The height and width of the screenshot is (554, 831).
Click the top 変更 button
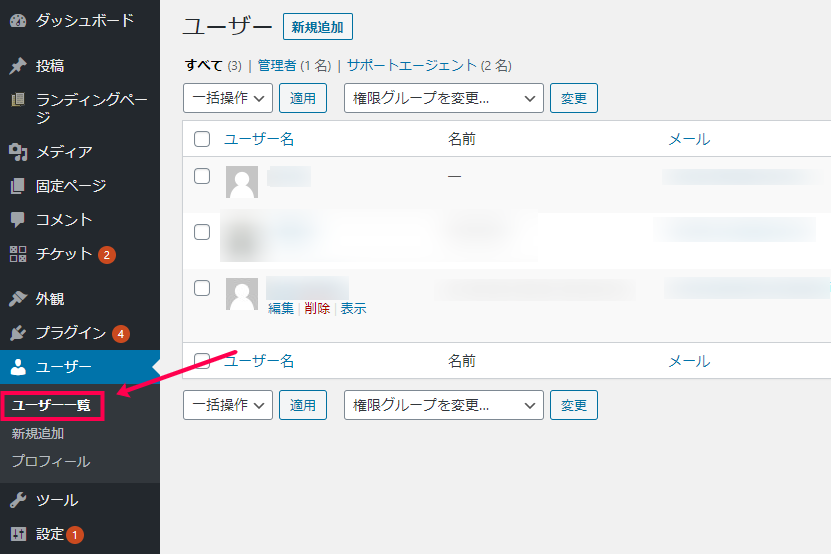[573, 98]
